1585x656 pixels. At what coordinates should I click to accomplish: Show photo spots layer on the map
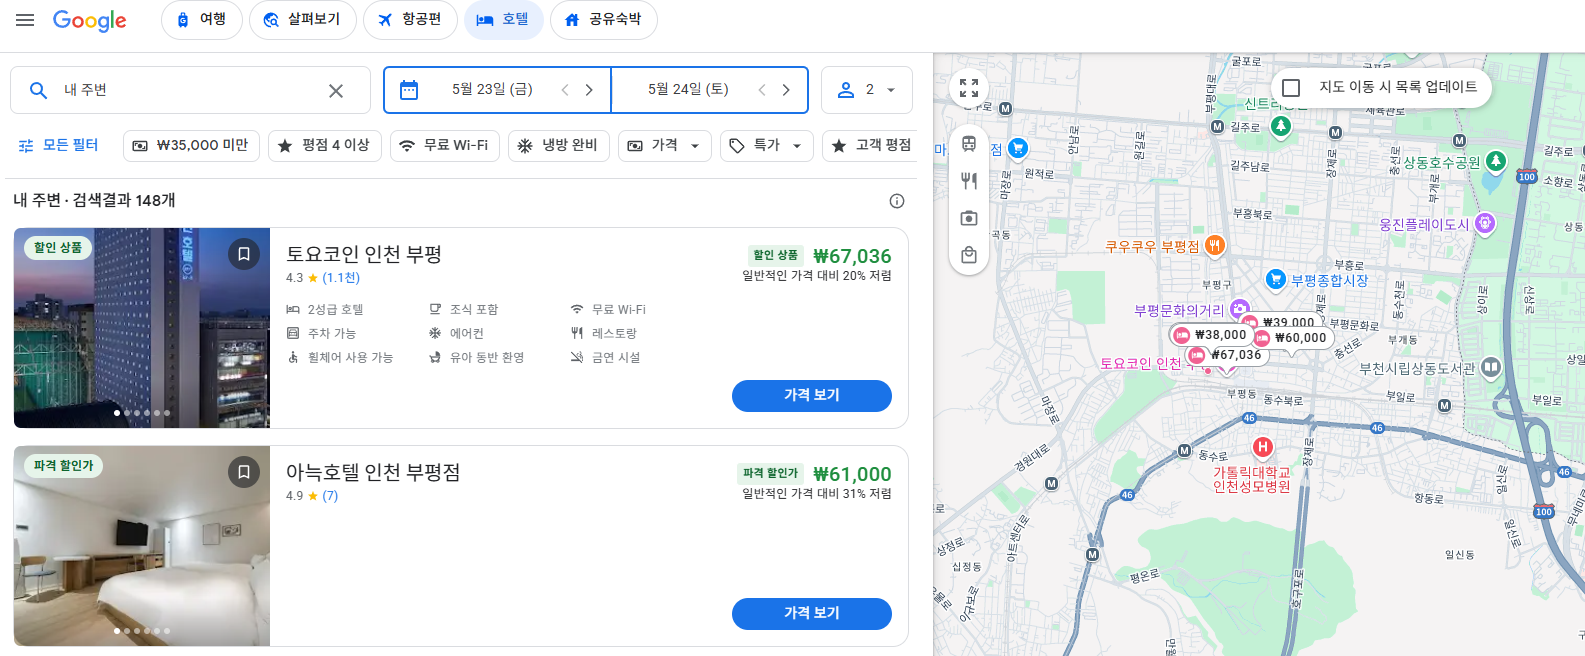coord(969,218)
